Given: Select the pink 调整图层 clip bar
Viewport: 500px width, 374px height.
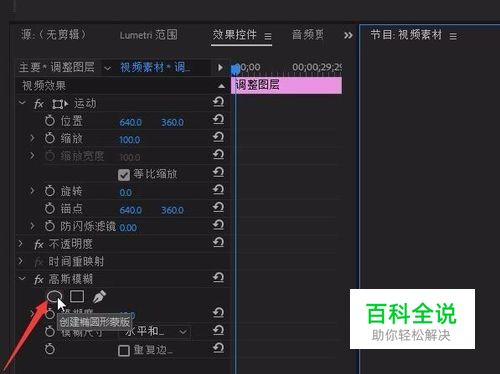Looking at the screenshot, I should click(287, 85).
